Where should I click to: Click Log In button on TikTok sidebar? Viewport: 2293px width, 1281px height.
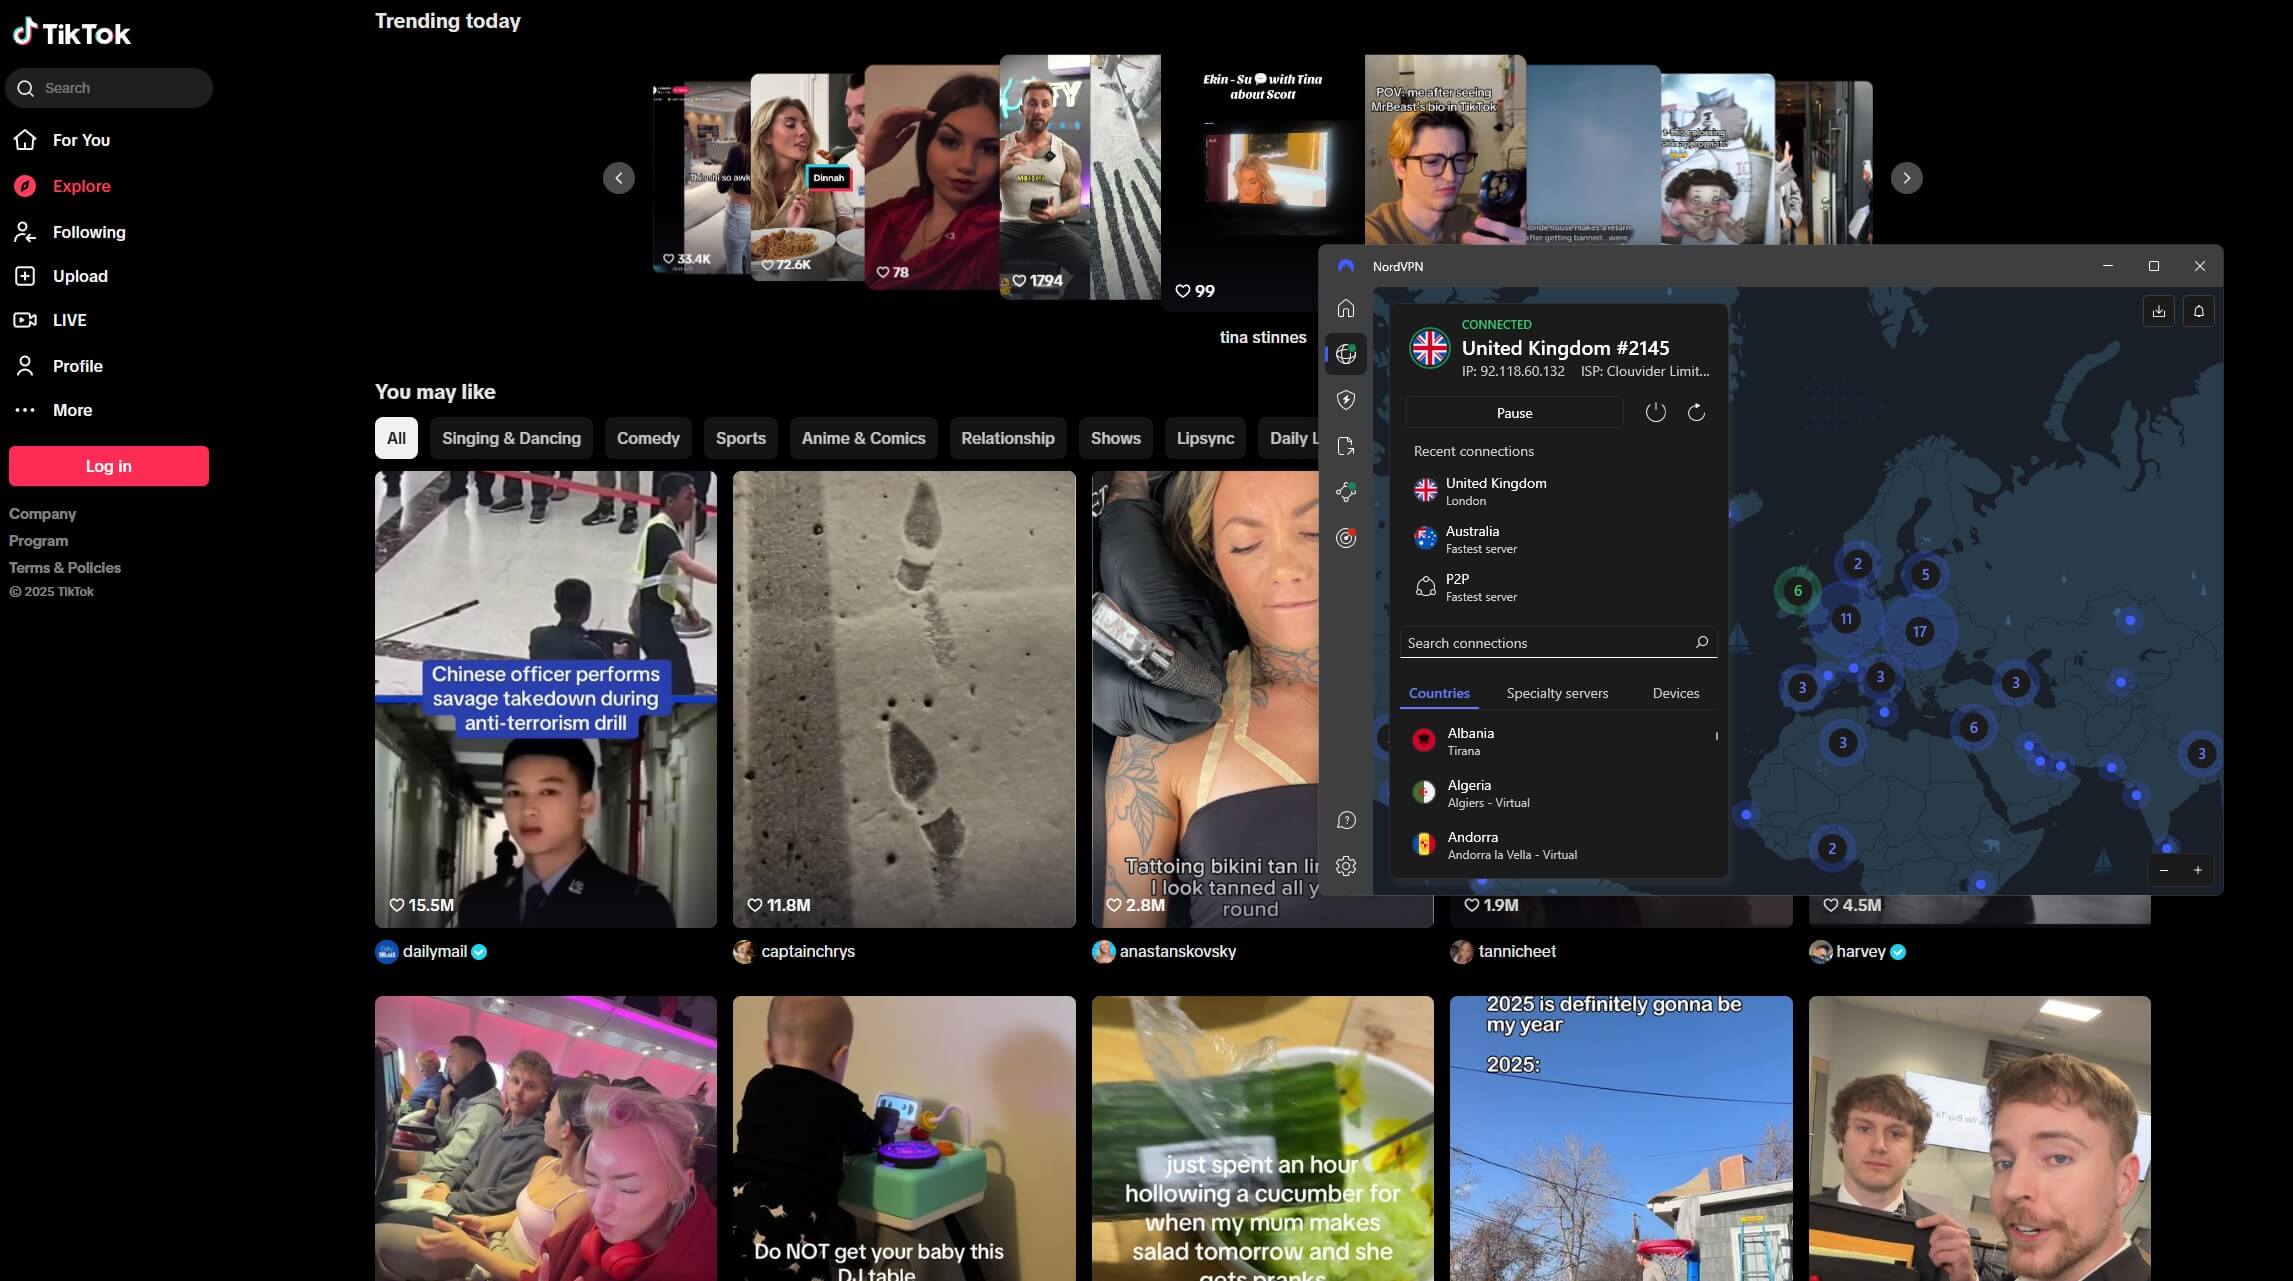tap(109, 466)
